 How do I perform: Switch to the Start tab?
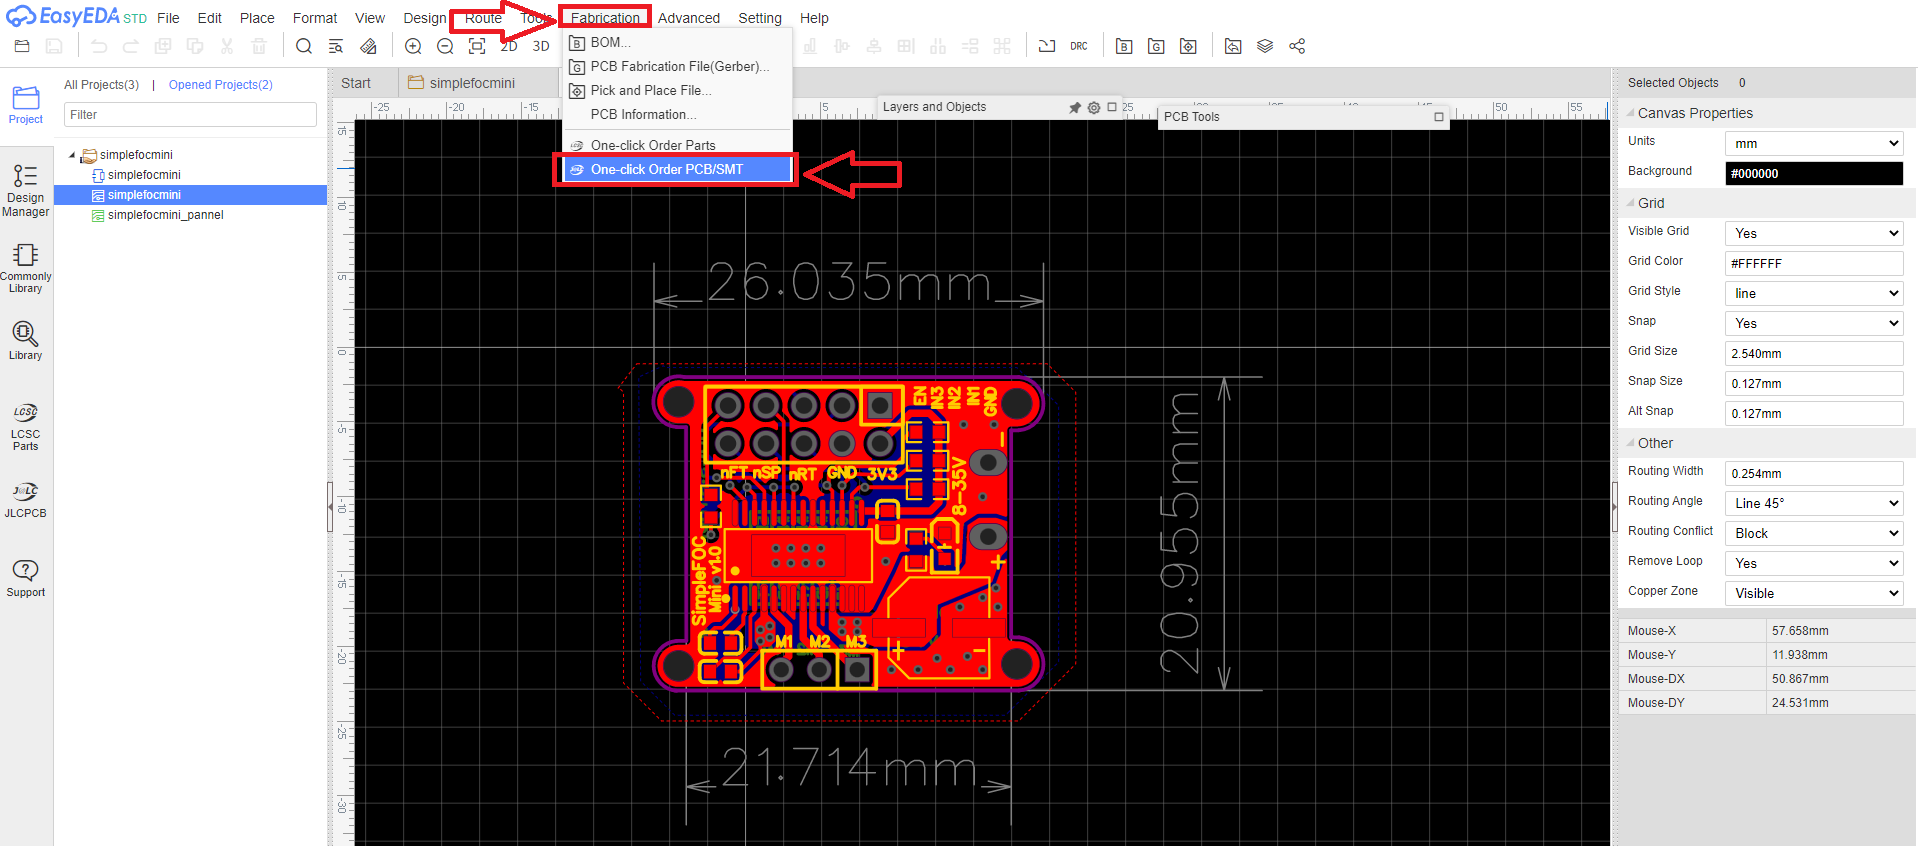(356, 83)
